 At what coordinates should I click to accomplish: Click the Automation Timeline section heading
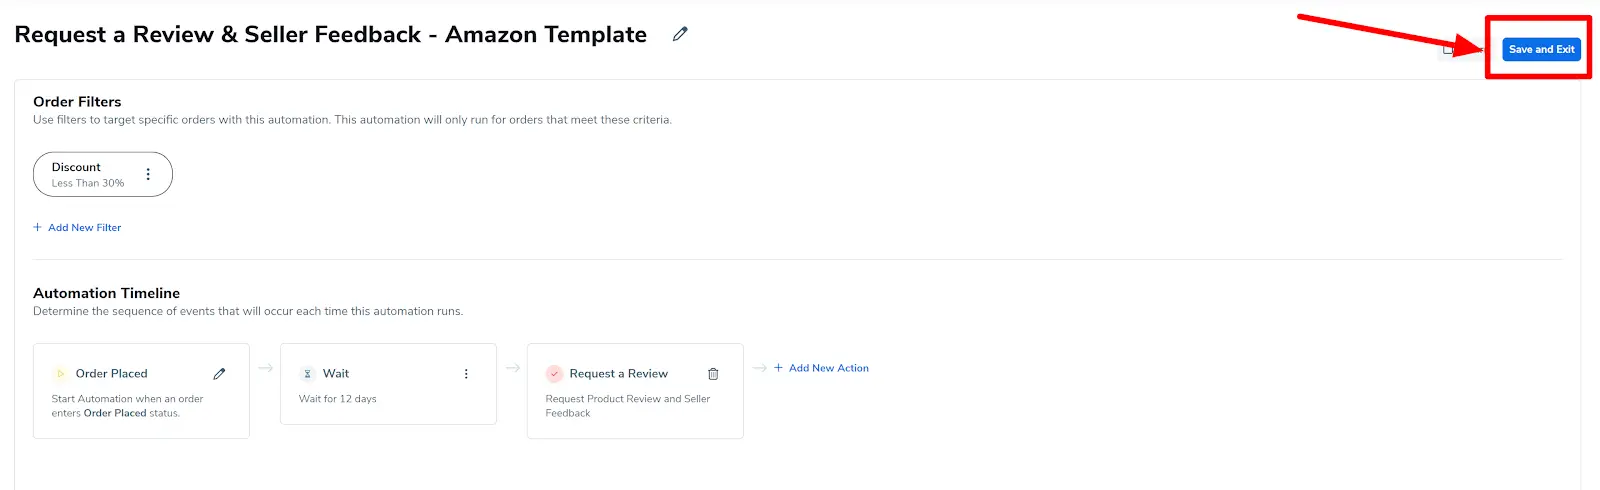pyautogui.click(x=106, y=293)
